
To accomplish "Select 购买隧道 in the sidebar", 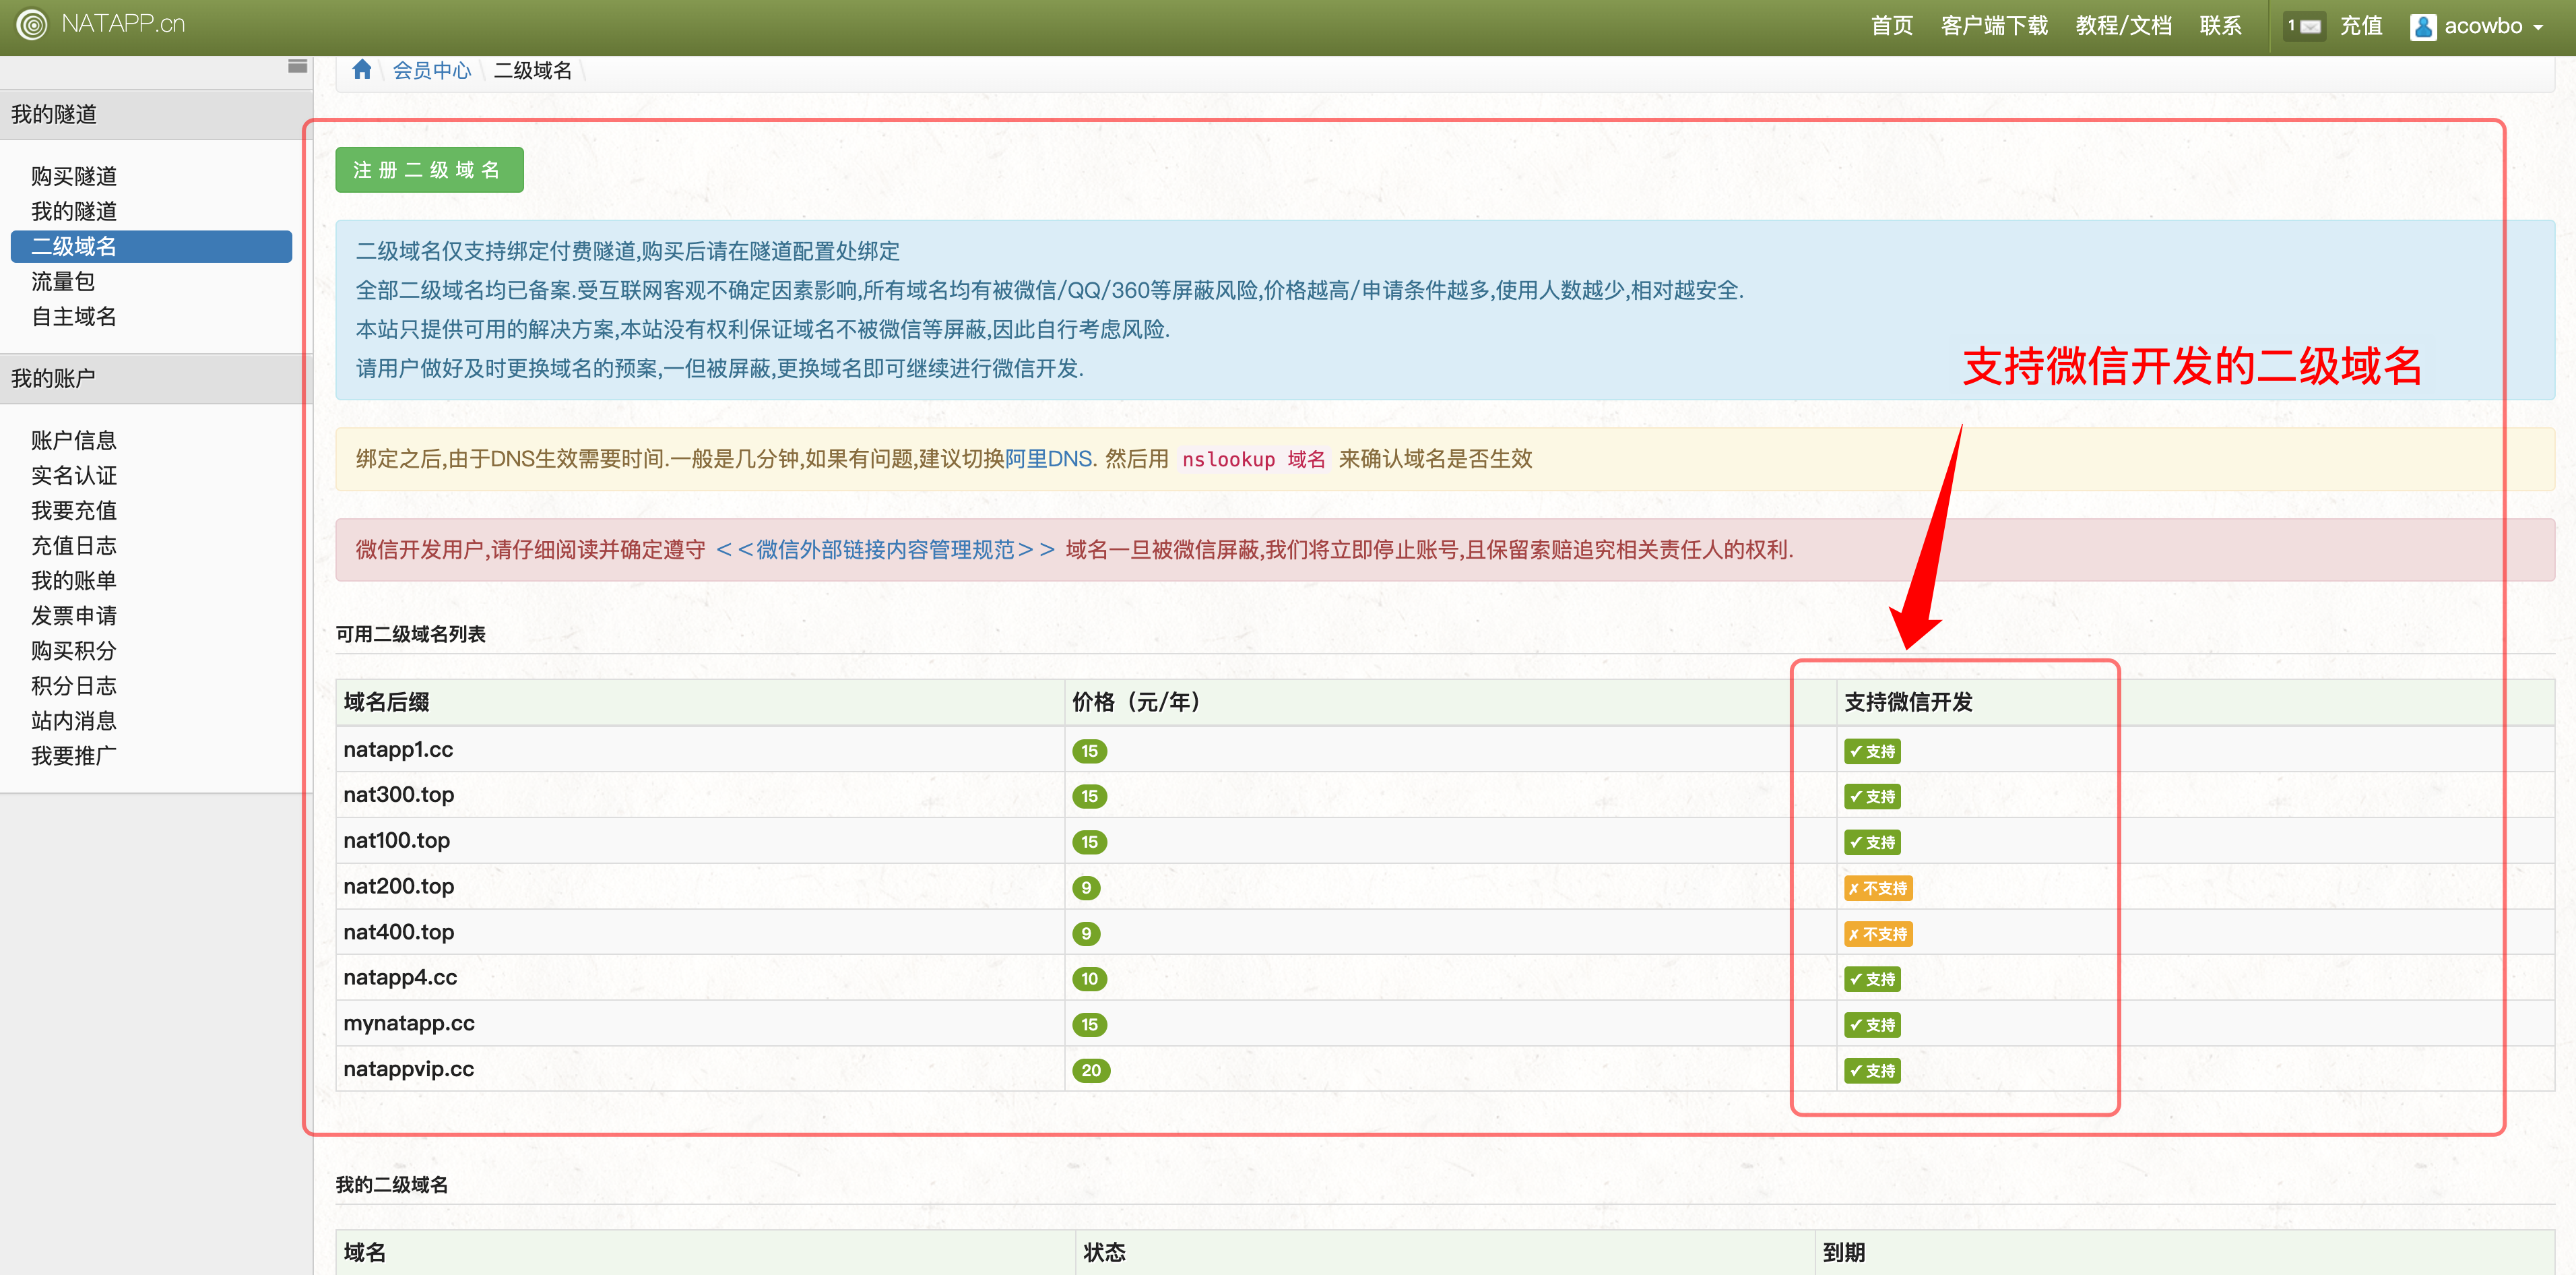I will (74, 176).
